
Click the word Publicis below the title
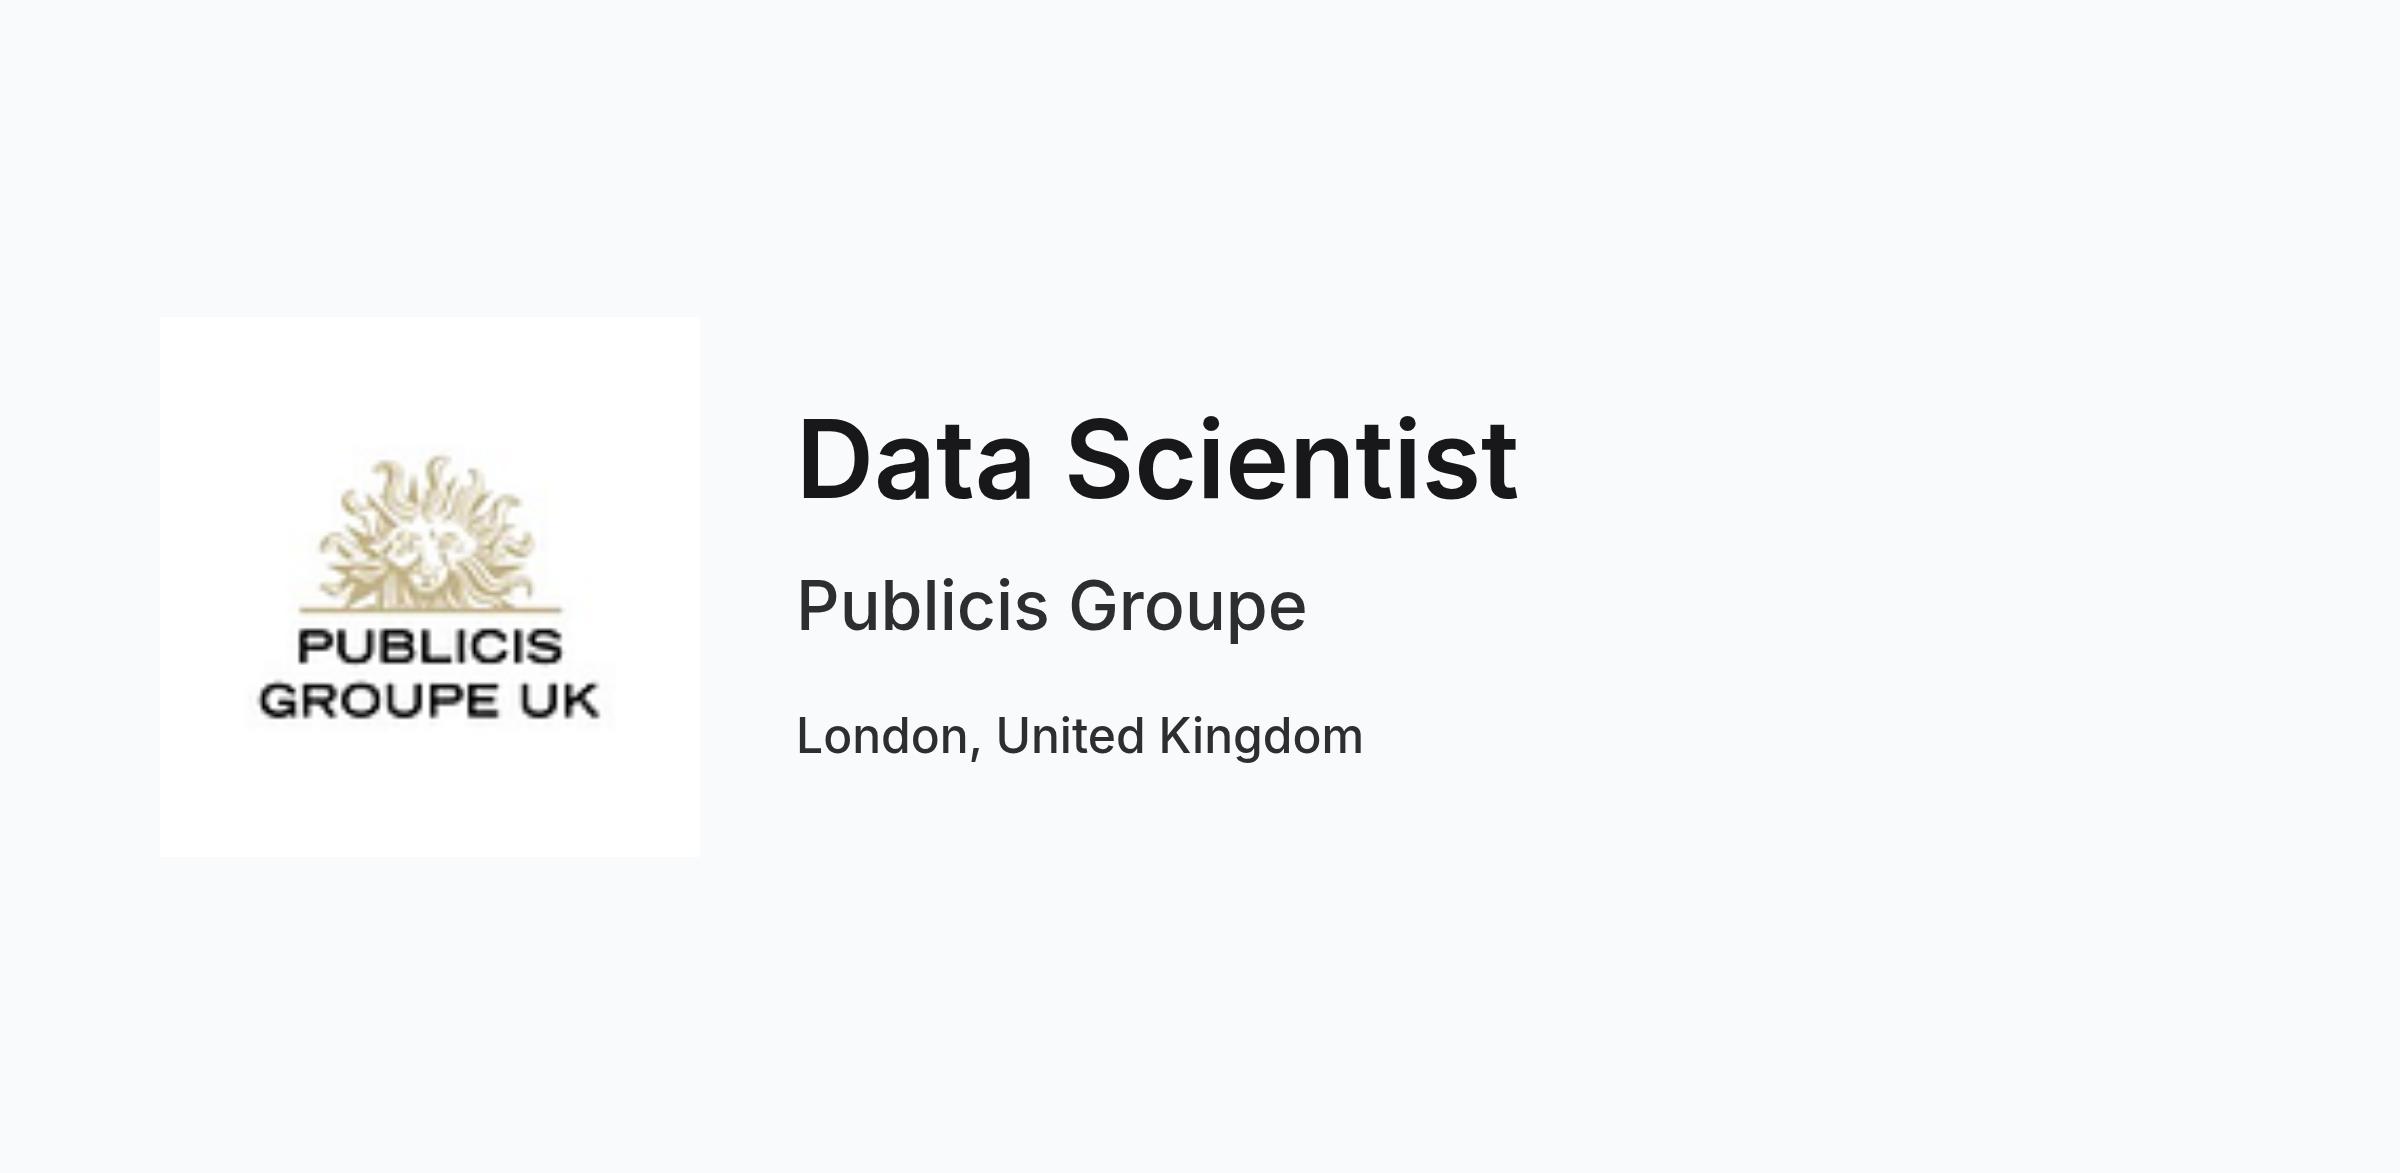point(922,606)
